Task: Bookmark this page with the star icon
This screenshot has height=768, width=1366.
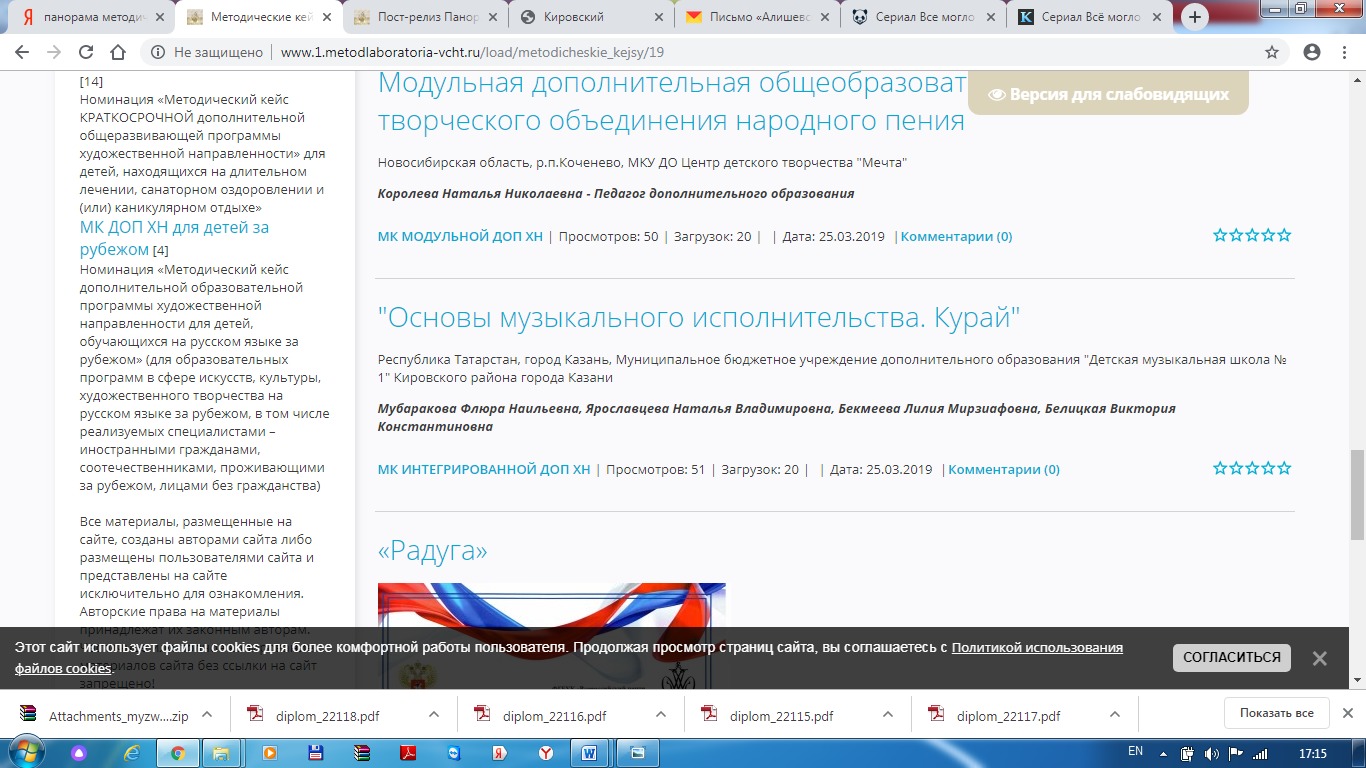Action: click(1272, 53)
